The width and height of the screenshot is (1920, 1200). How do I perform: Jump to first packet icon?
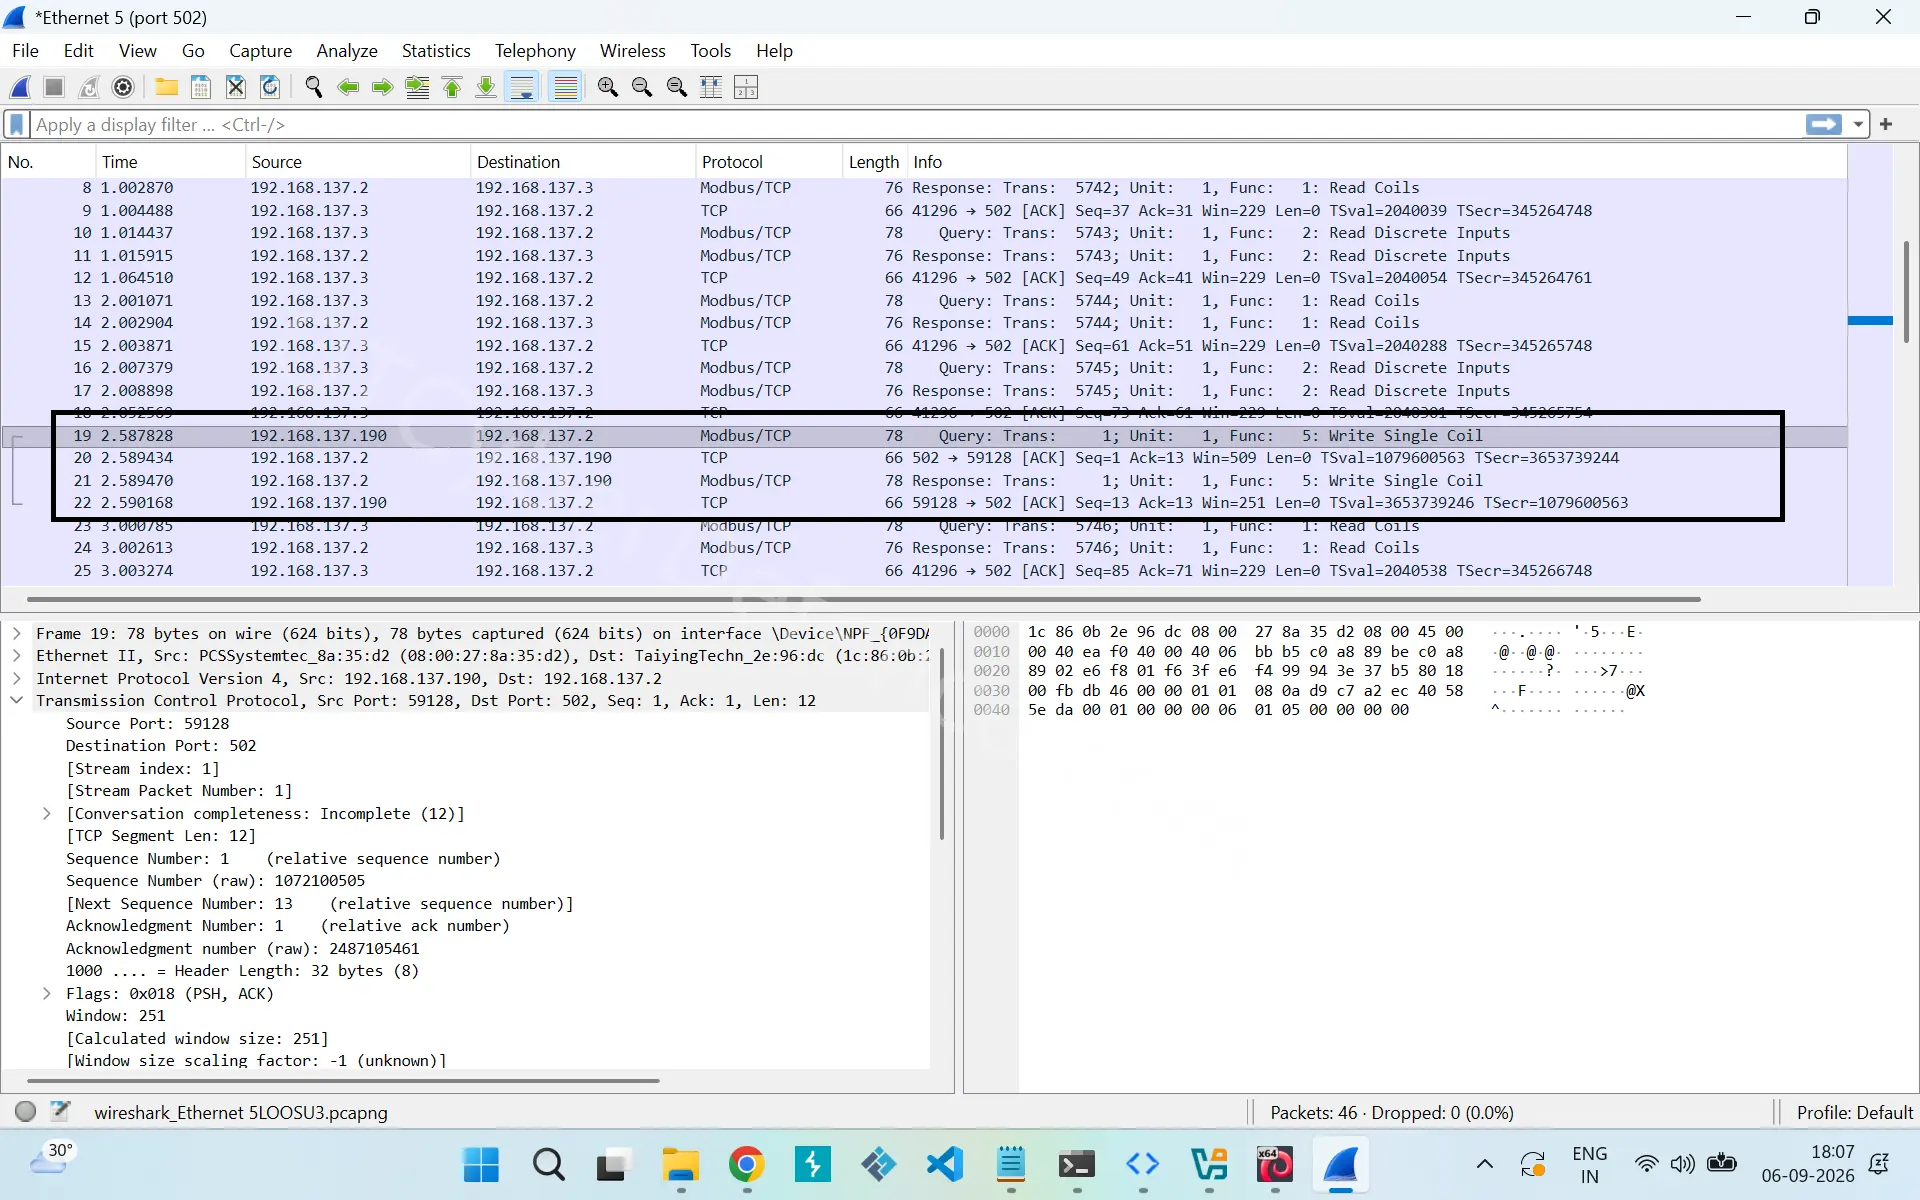coord(452,87)
